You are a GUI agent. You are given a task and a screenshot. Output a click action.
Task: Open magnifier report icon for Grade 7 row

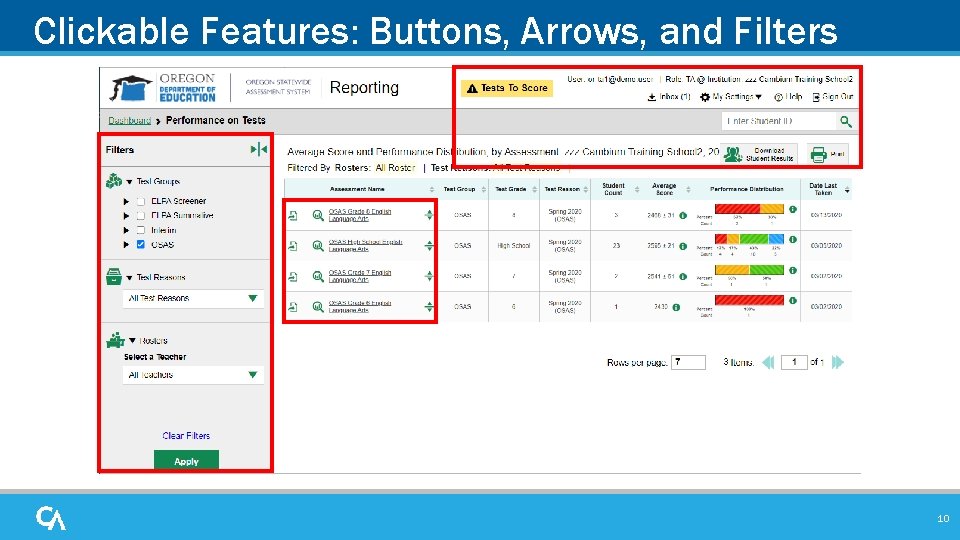(318, 276)
